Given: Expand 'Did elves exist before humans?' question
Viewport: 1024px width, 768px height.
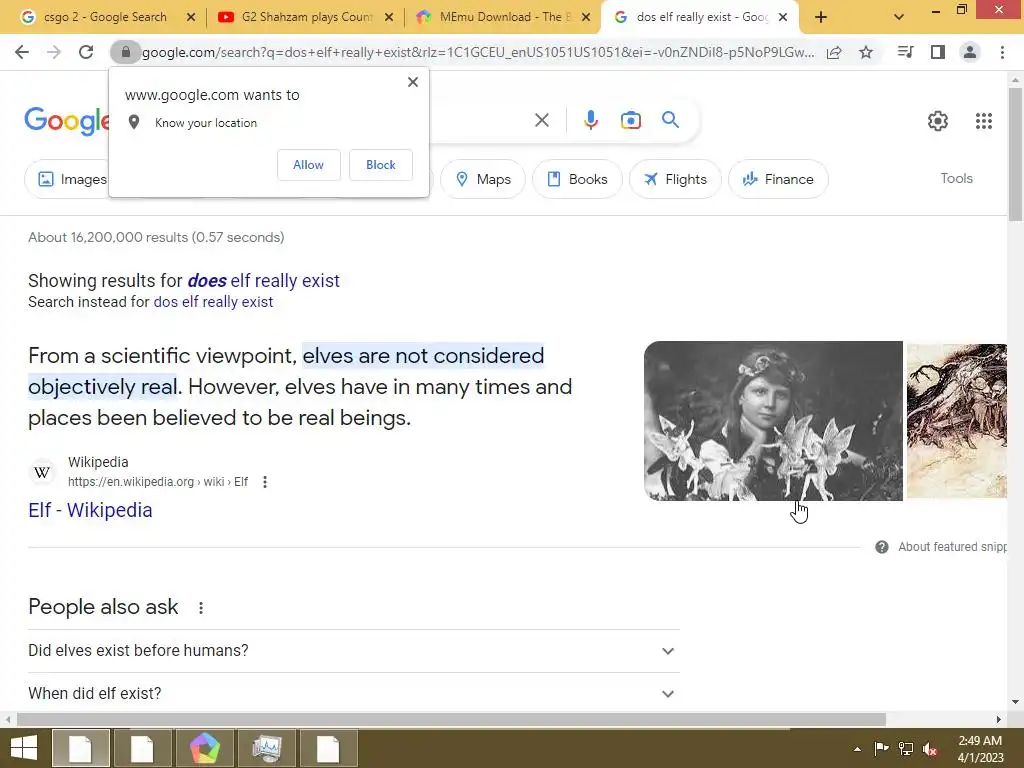Looking at the screenshot, I should click(353, 651).
